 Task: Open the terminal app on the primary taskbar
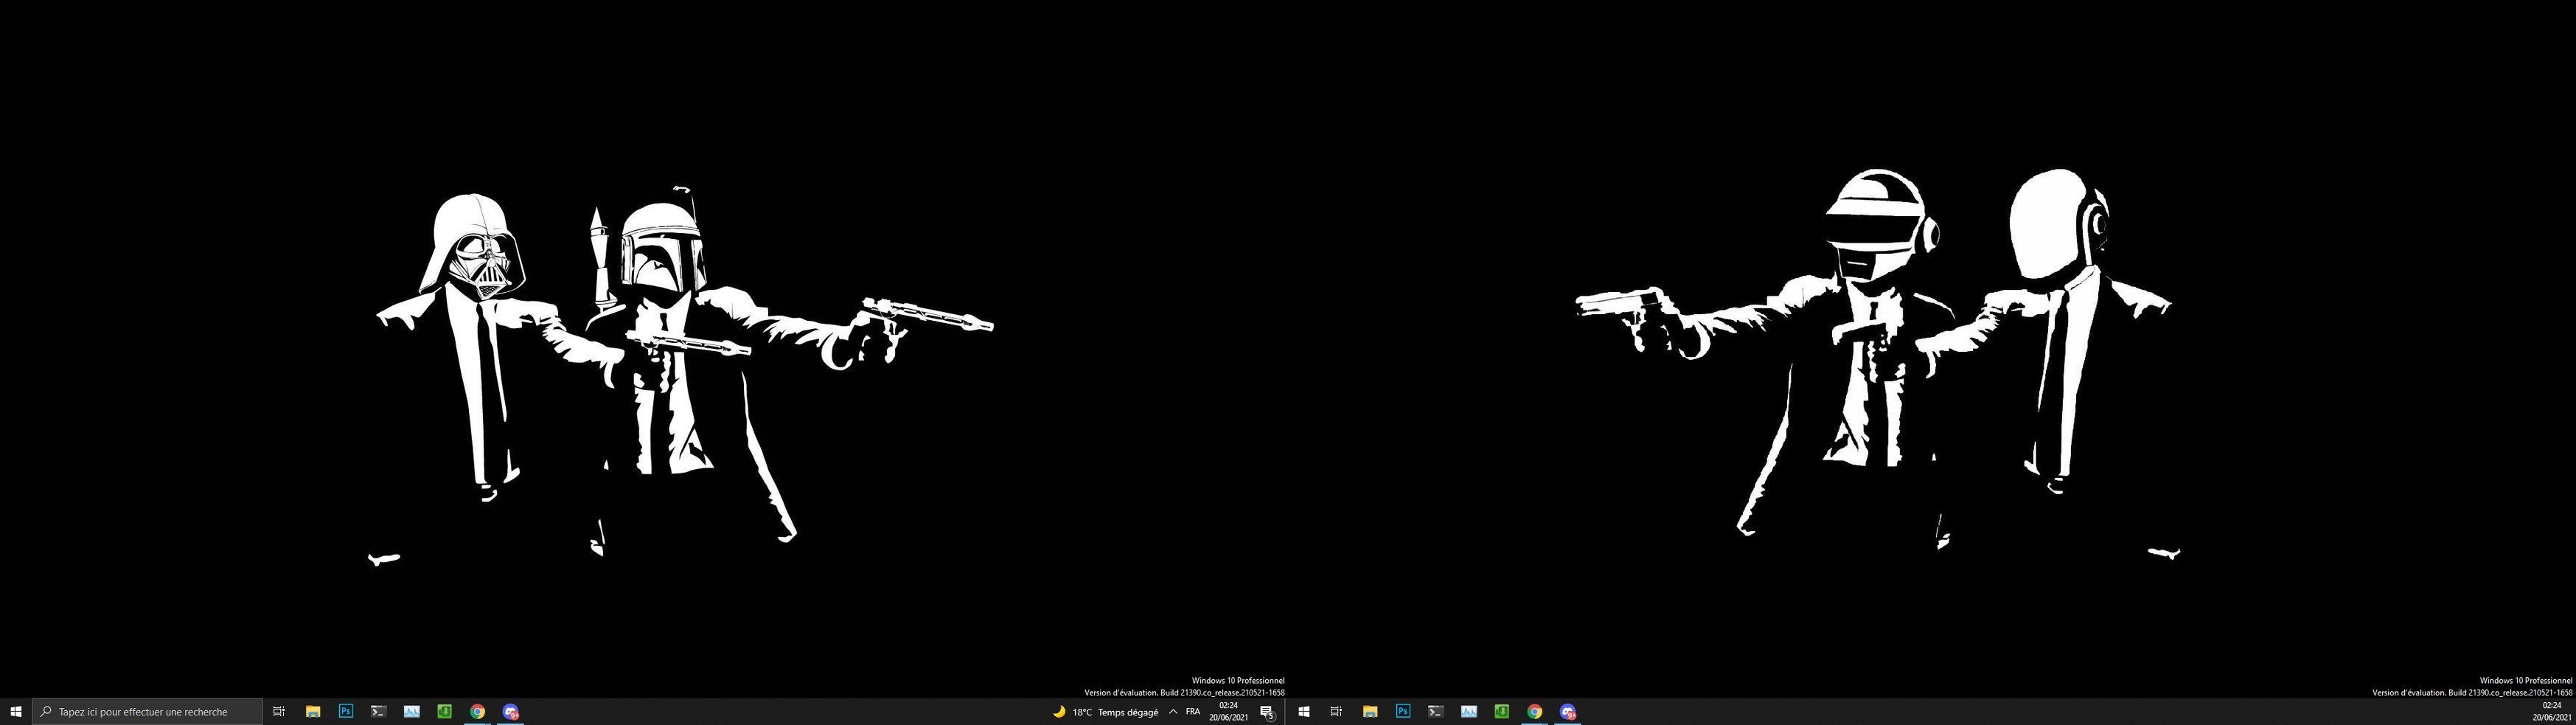[378, 712]
